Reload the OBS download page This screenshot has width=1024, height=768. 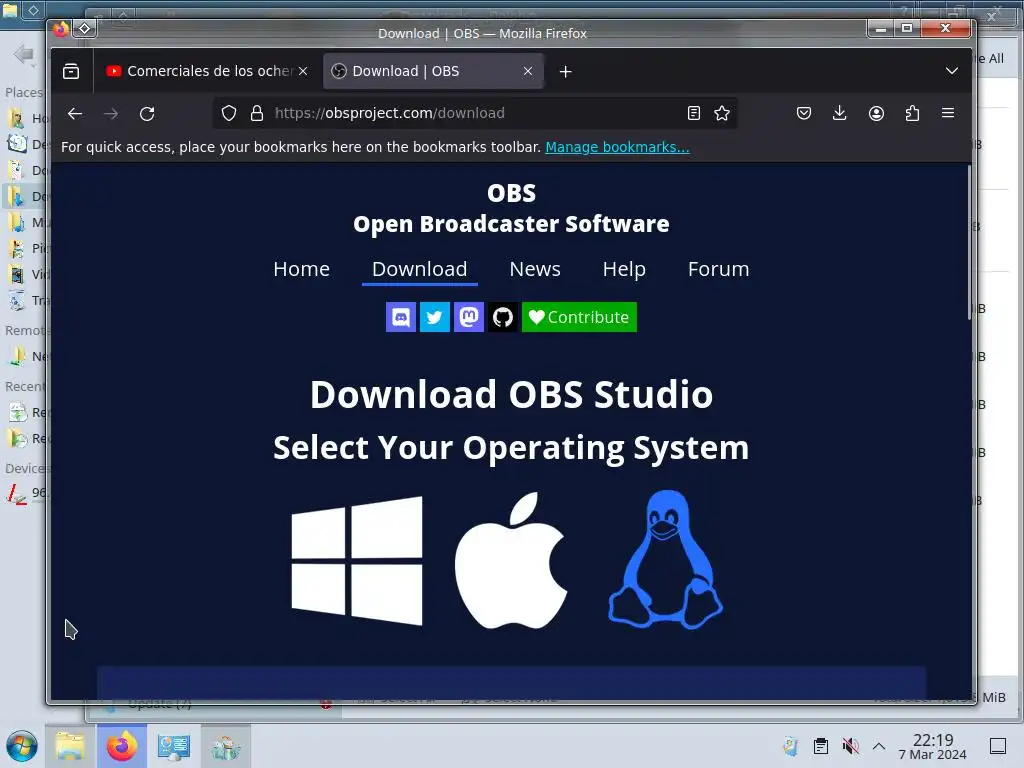[x=147, y=114]
